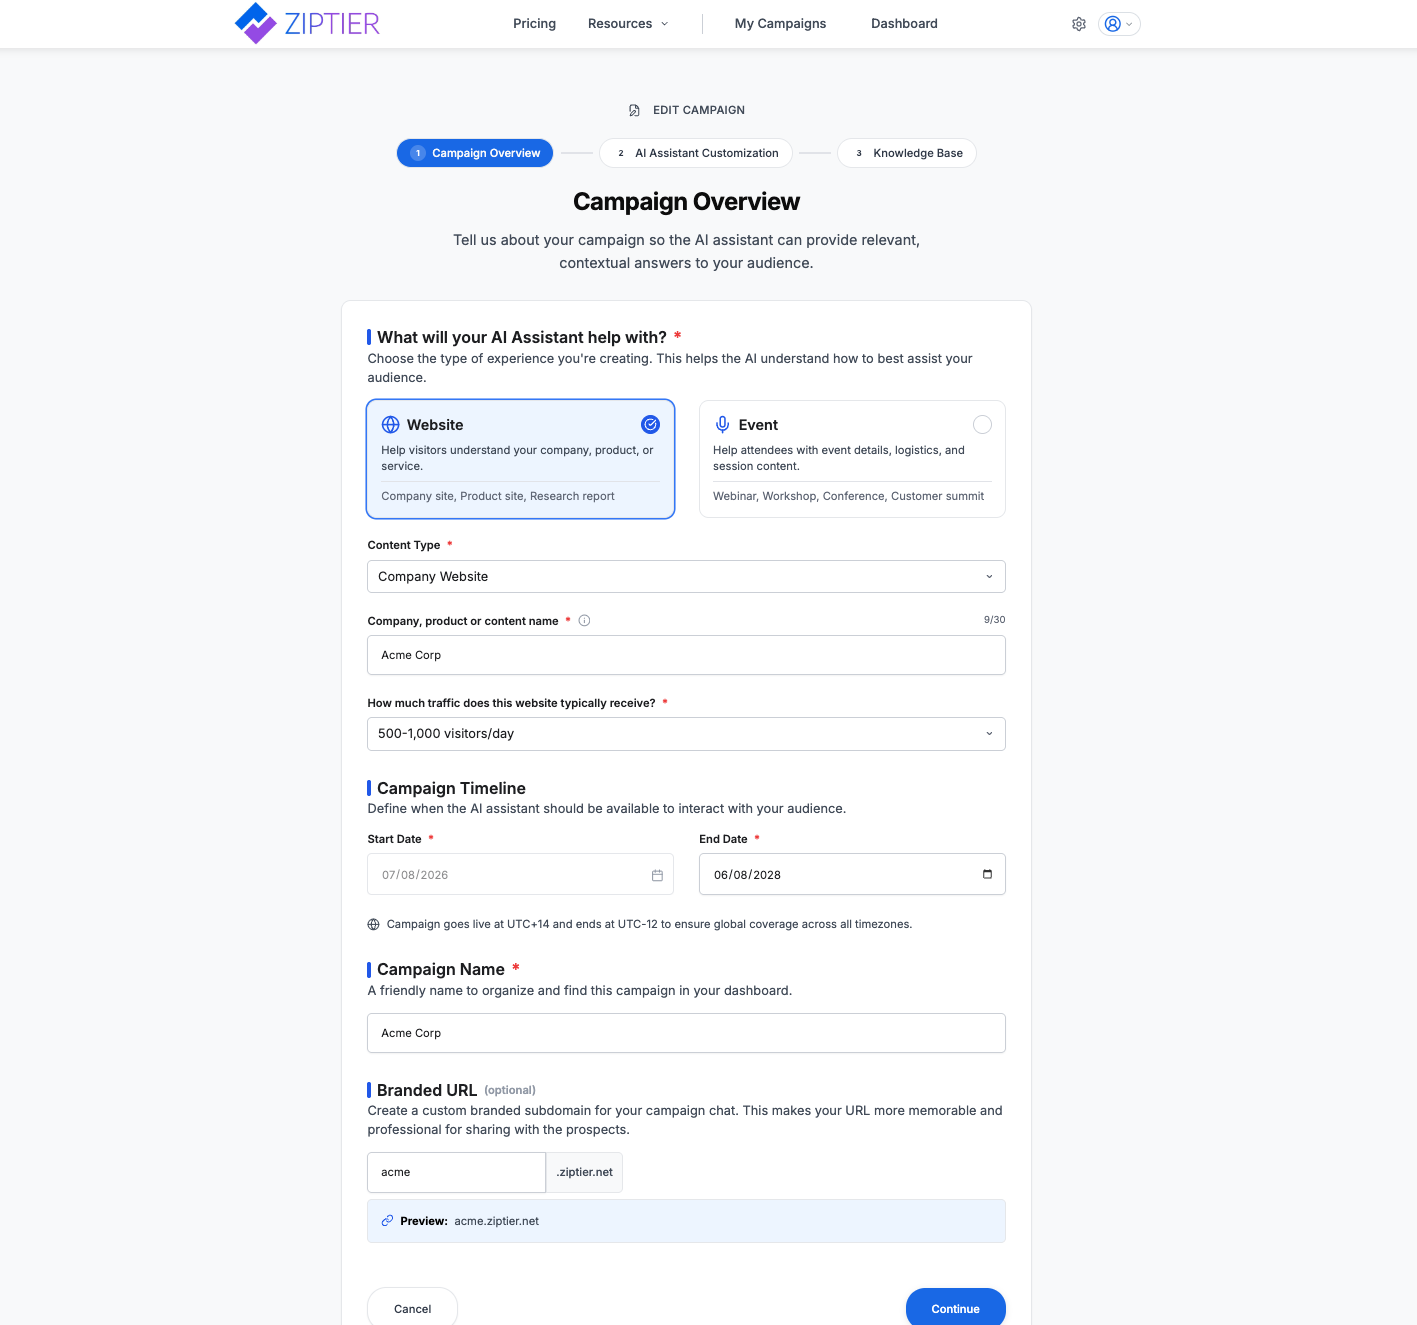This screenshot has height=1325, width=1417.
Task: Click the microphone icon on Event card
Action: [722, 425]
